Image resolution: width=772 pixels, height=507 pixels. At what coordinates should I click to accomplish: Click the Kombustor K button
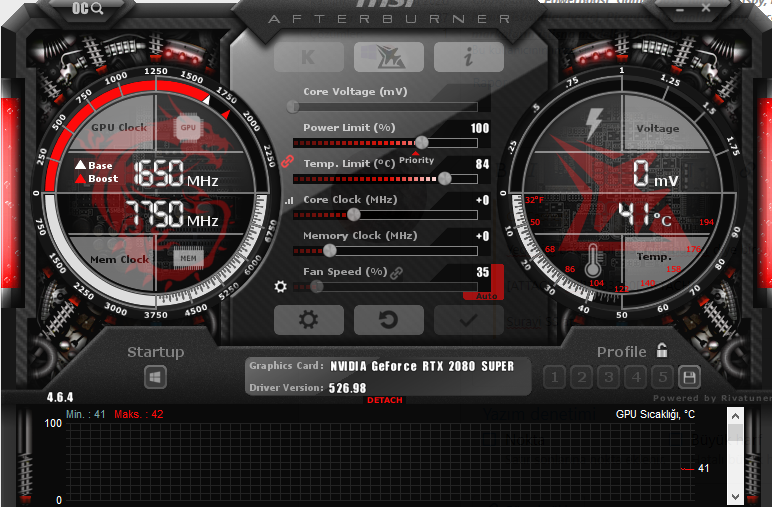(309, 57)
